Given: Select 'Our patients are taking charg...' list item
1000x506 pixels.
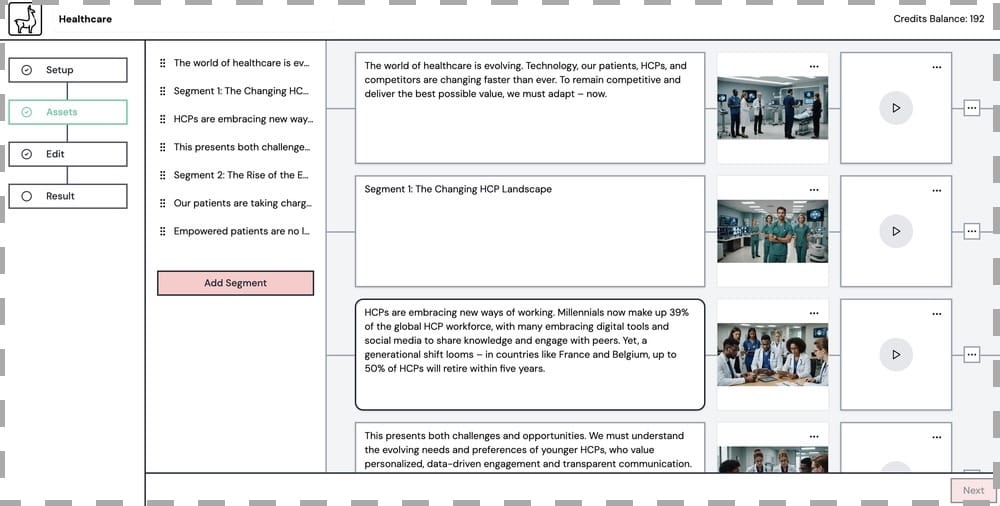Looking at the screenshot, I should (242, 204).
